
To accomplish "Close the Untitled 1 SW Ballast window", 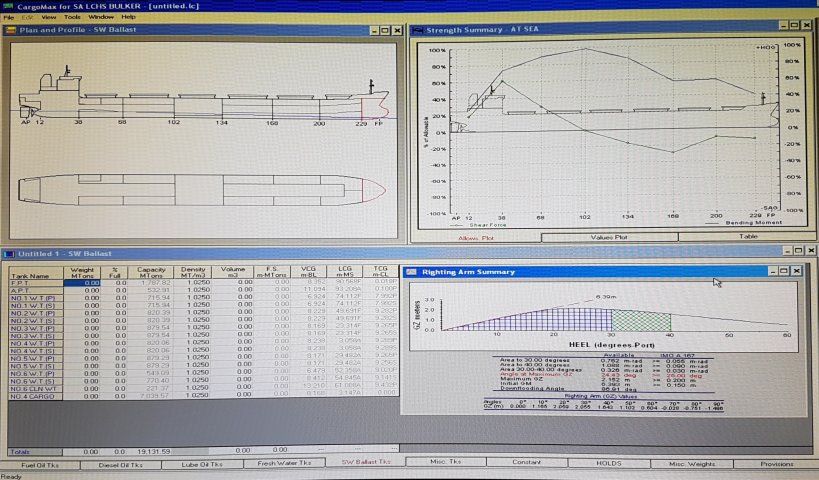I will 811,251.
